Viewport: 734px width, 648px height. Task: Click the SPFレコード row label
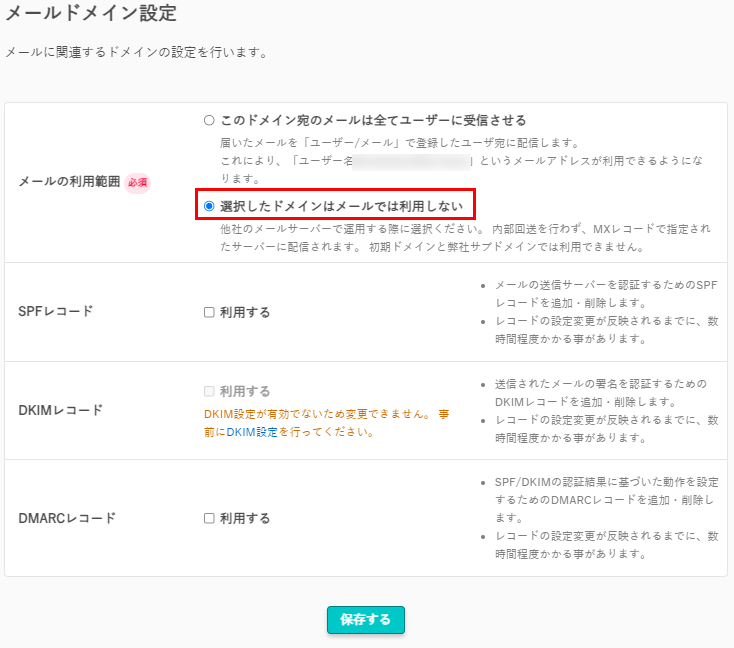pyautogui.click(x=56, y=311)
